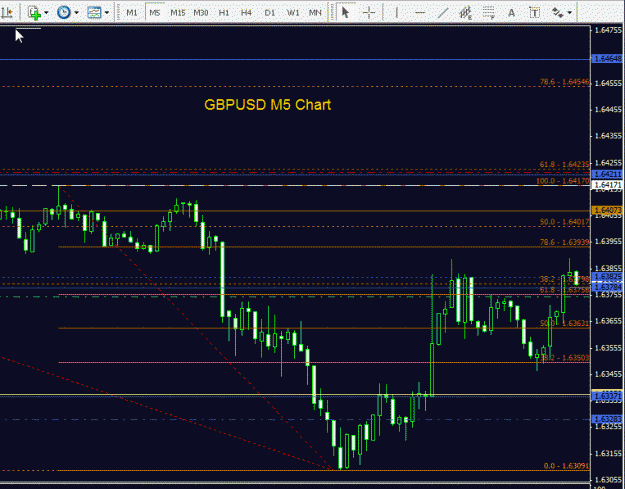
Task: Click the blue 1.64648 price label
Action: (607, 59)
